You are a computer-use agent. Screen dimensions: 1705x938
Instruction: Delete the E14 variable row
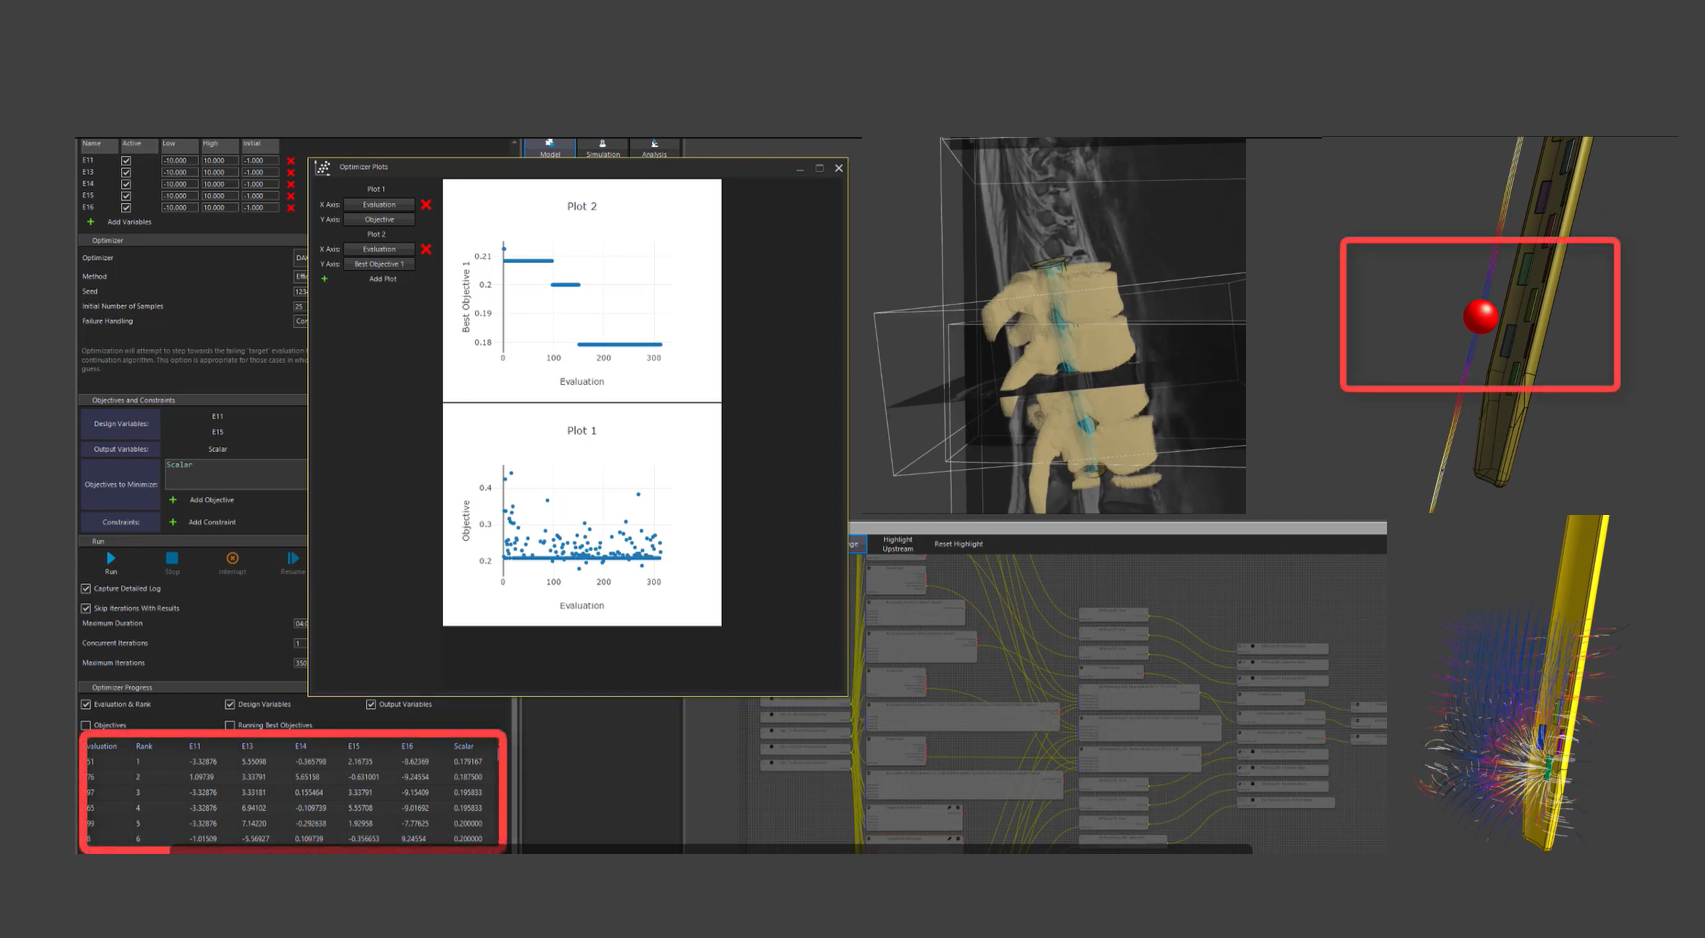pyautogui.click(x=291, y=184)
